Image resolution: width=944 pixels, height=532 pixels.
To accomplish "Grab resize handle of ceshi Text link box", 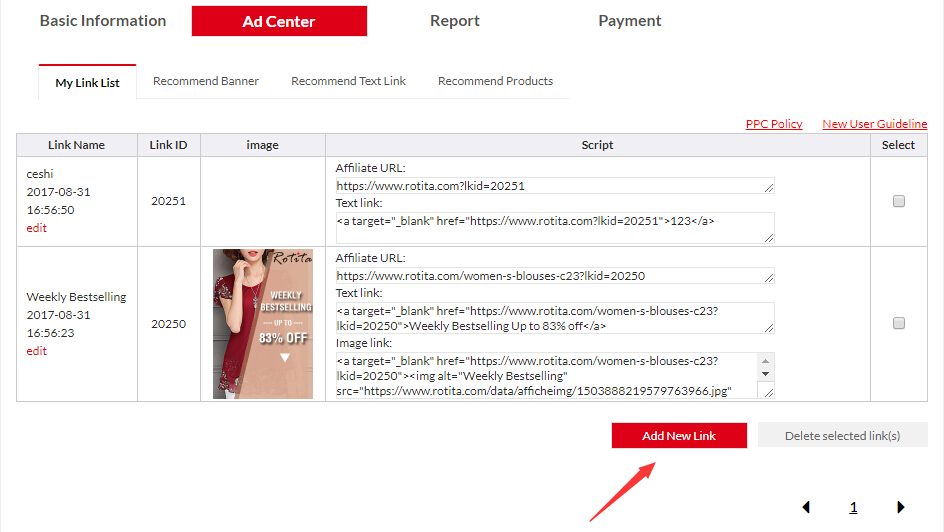I will 769,238.
